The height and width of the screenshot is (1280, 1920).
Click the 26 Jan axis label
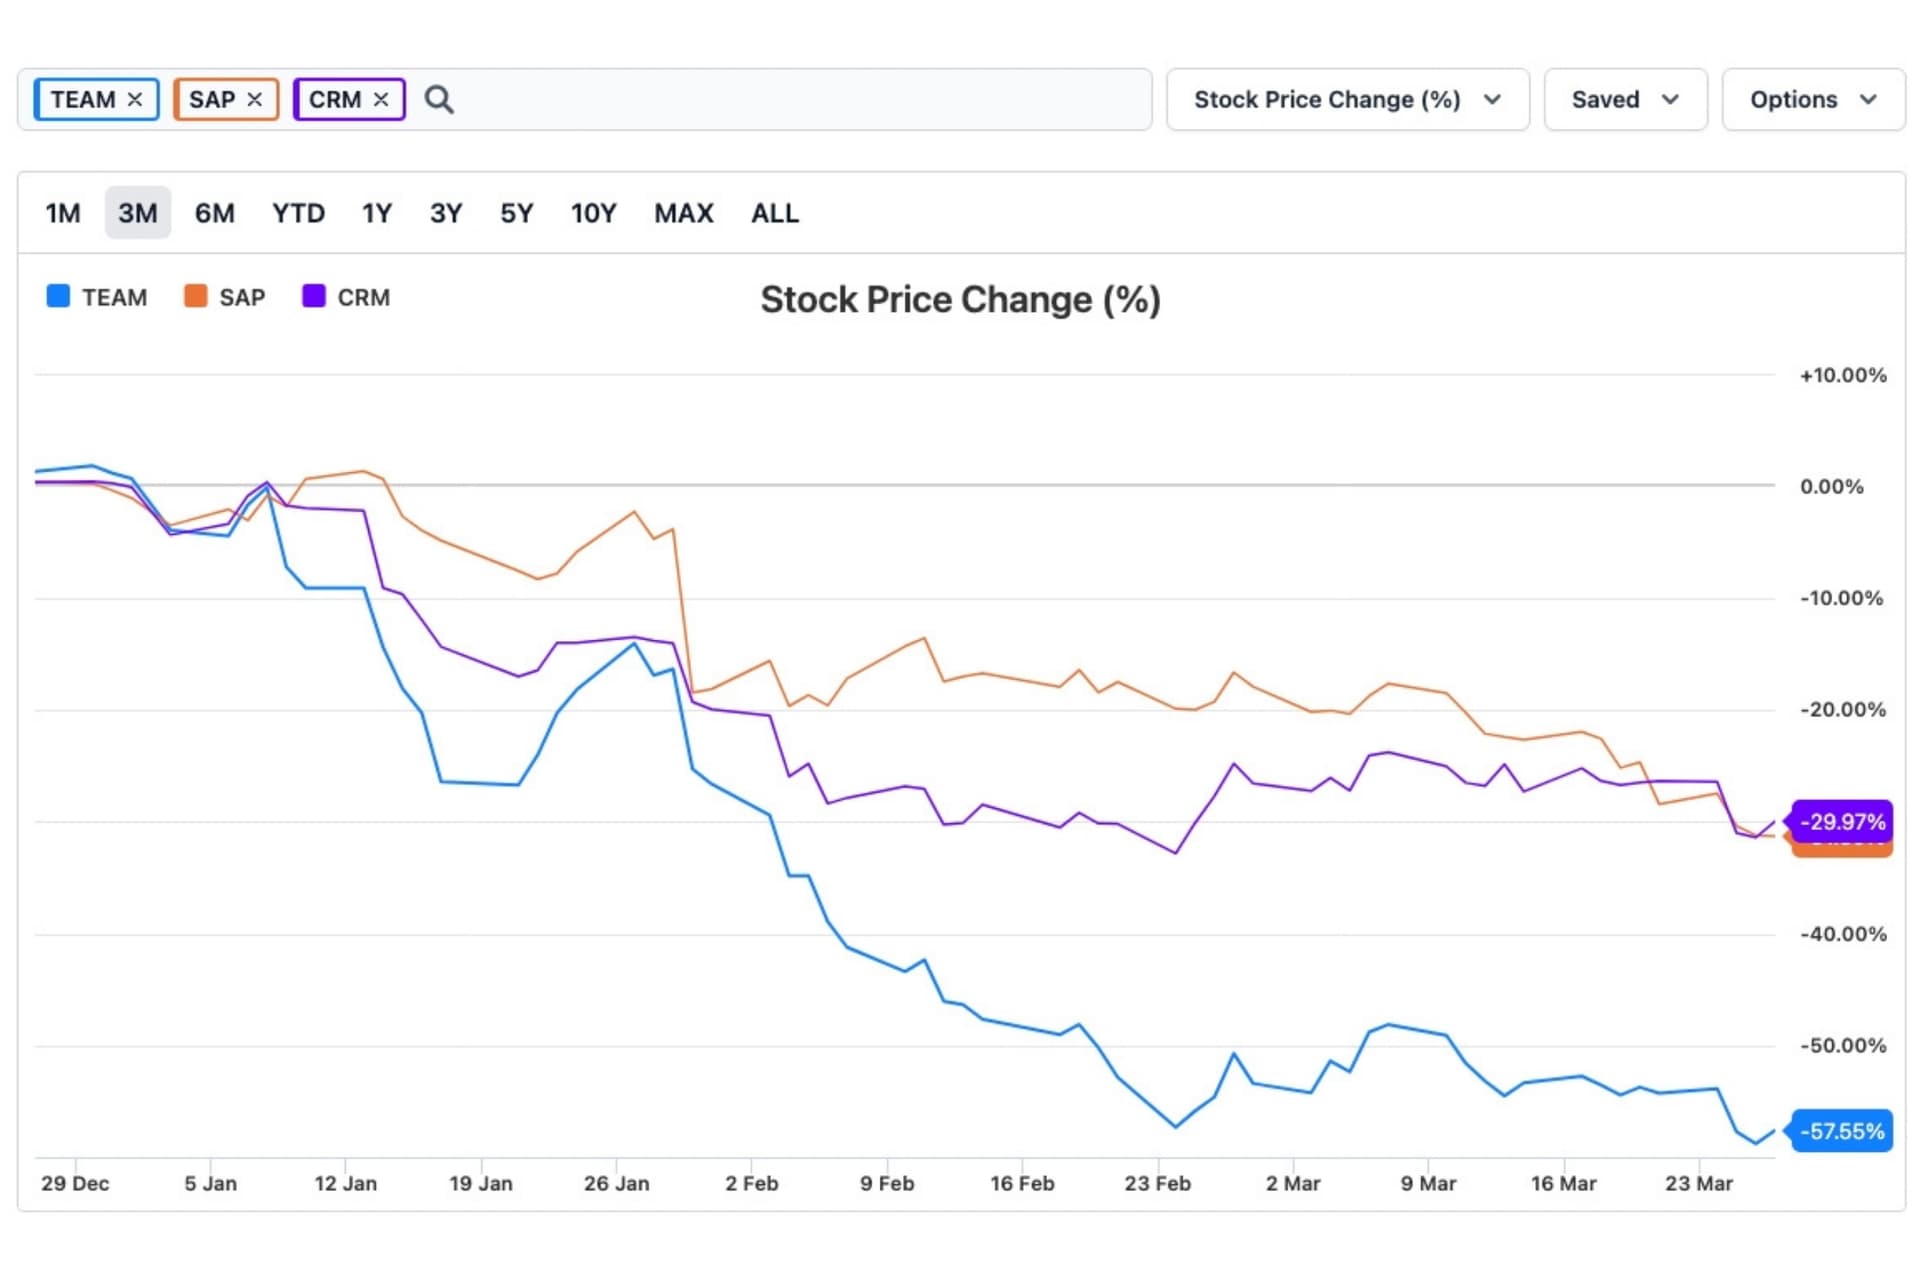pyautogui.click(x=617, y=1184)
